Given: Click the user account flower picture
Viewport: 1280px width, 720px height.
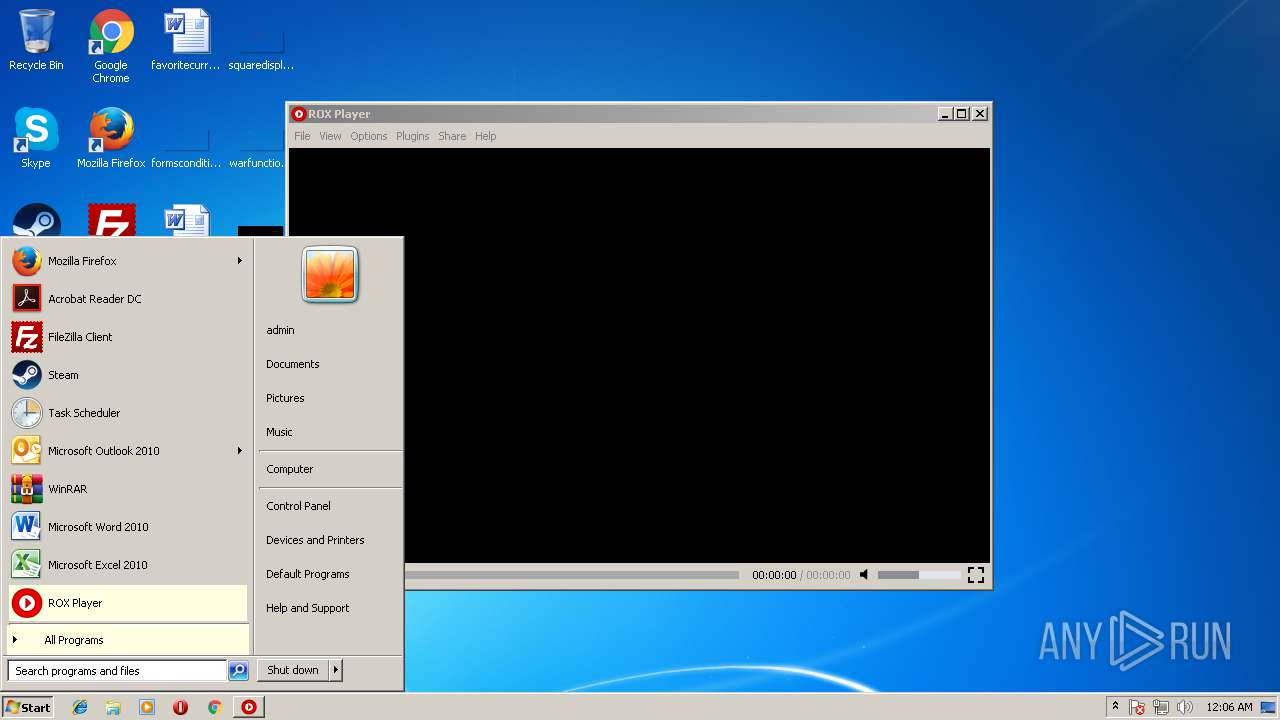Looking at the screenshot, I should coord(330,274).
